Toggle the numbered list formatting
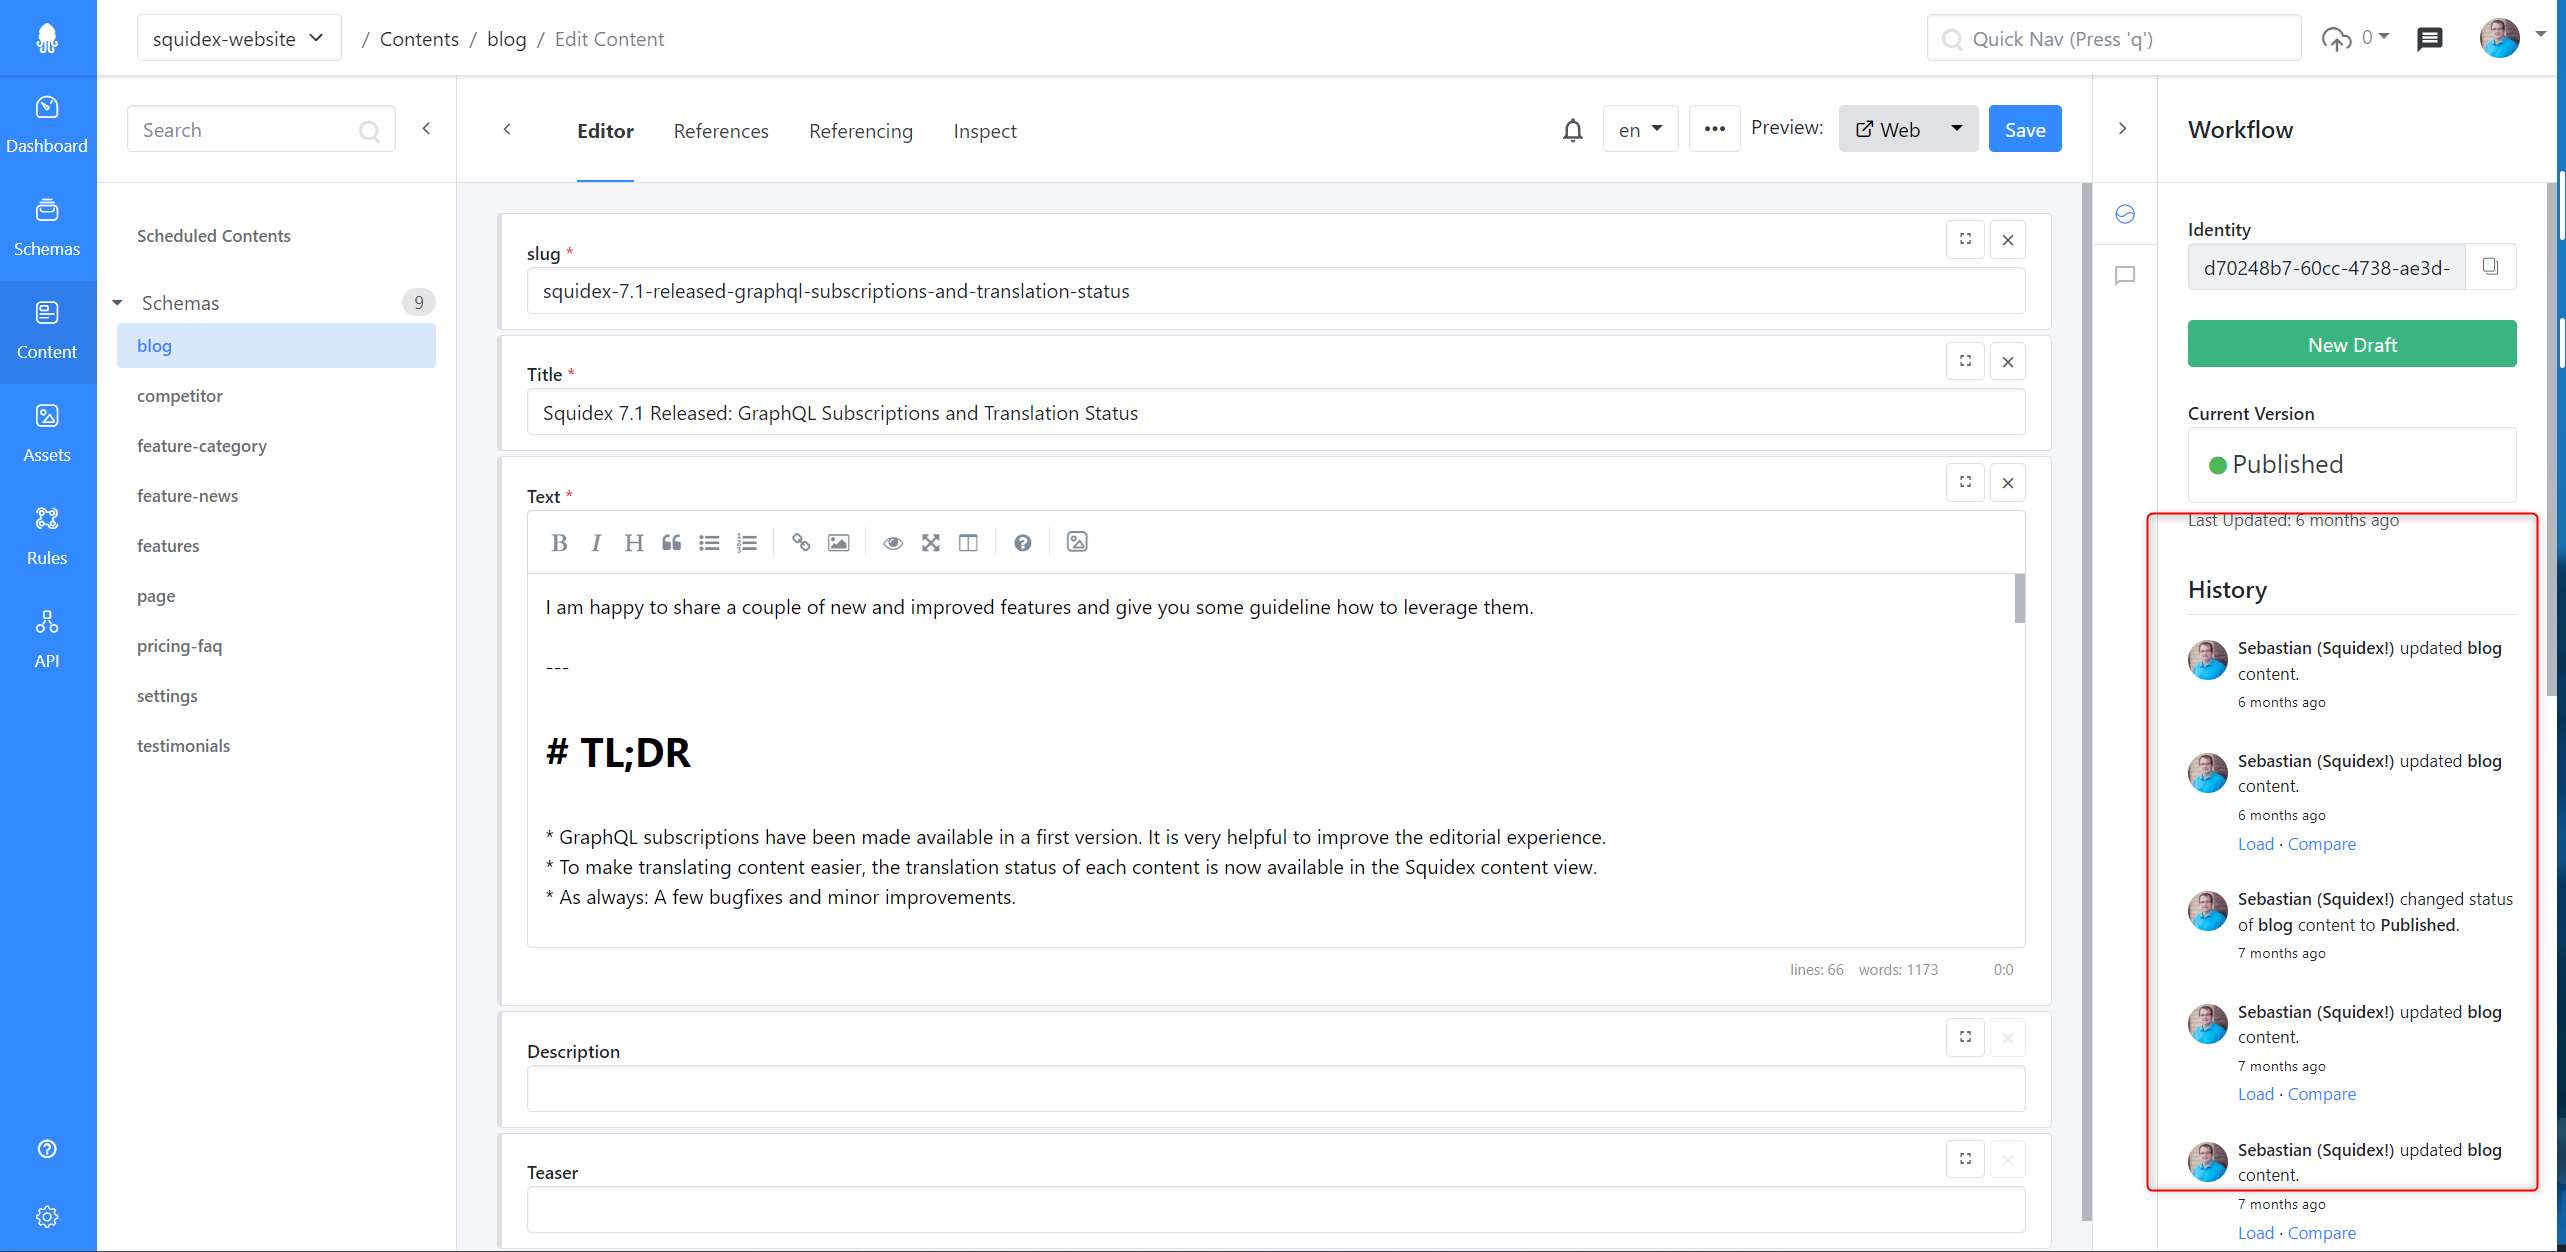This screenshot has height=1252, width=2566. pyautogui.click(x=747, y=542)
